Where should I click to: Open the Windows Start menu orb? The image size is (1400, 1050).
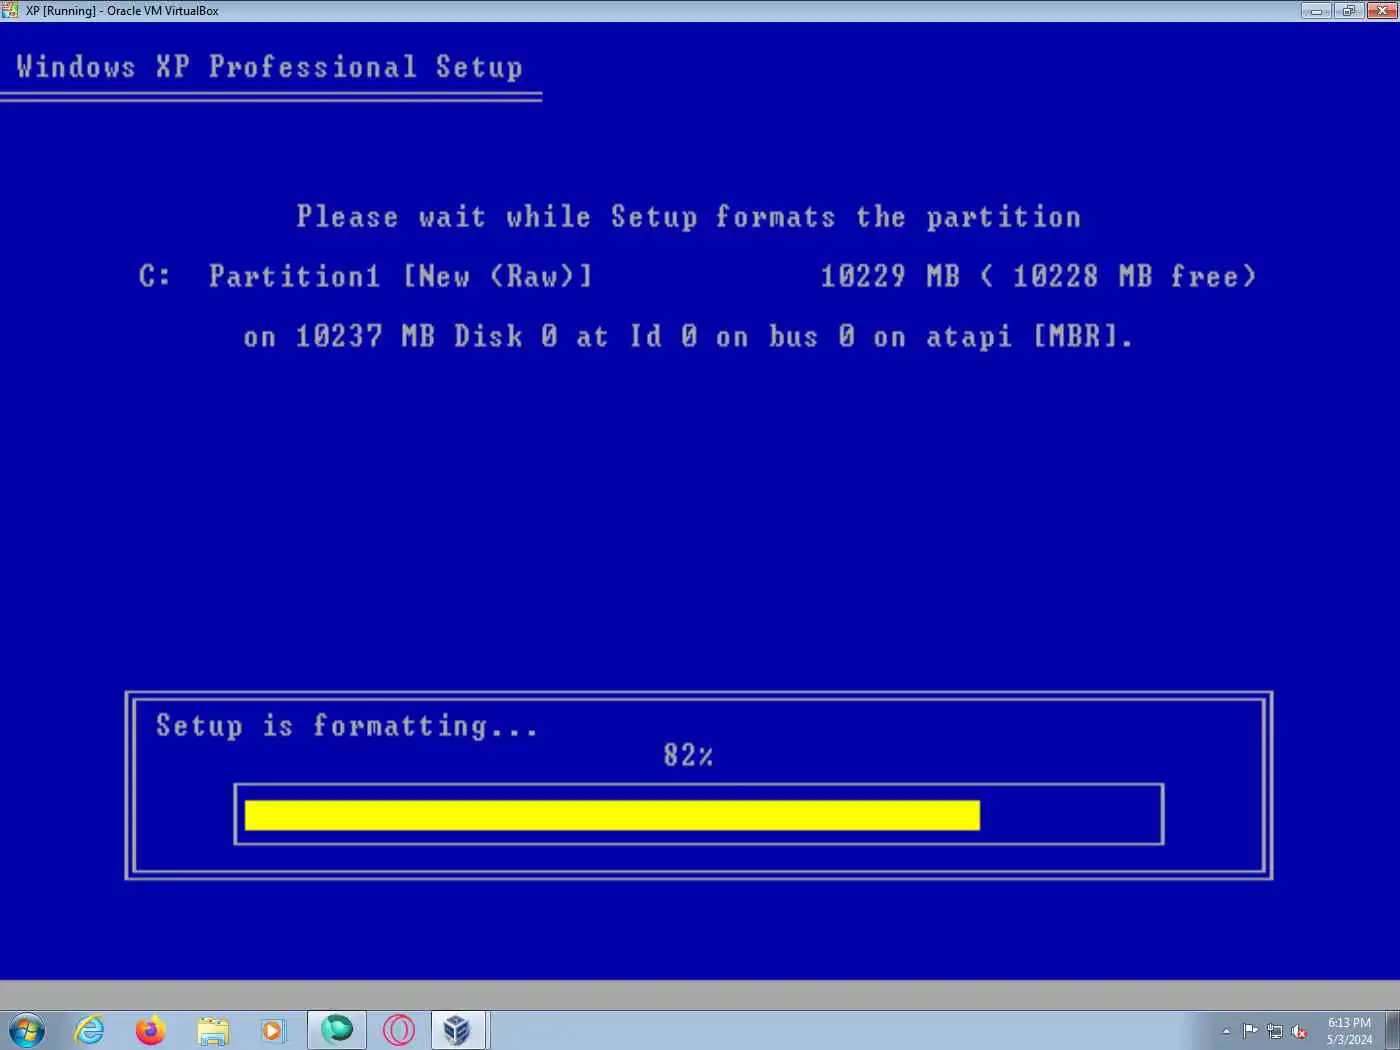[x=27, y=1030]
